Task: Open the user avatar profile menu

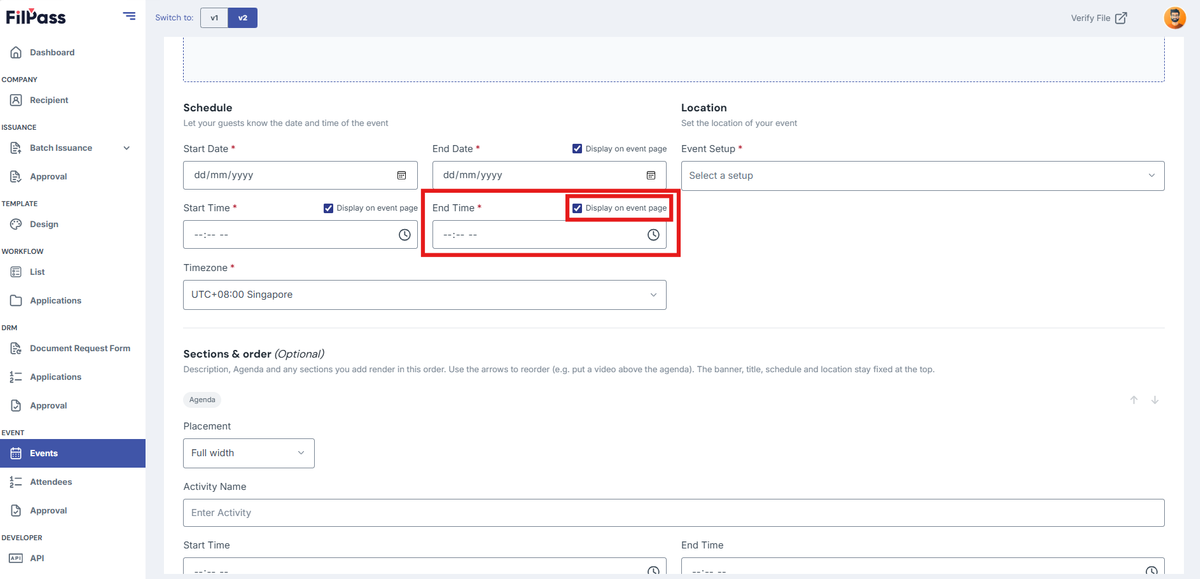Action: coord(1174,17)
